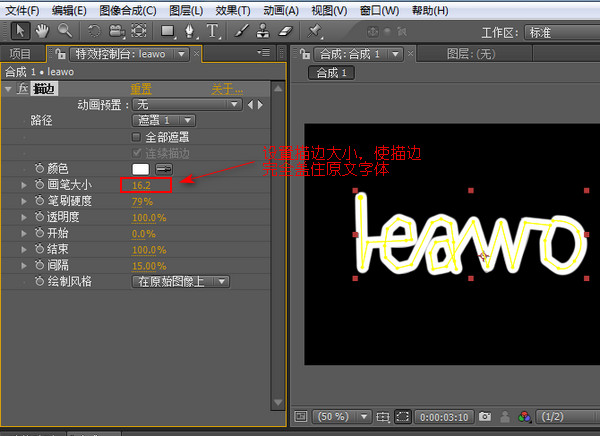Select the Pan Behind tool
600x436 pixels.
pyautogui.click(x=139, y=31)
